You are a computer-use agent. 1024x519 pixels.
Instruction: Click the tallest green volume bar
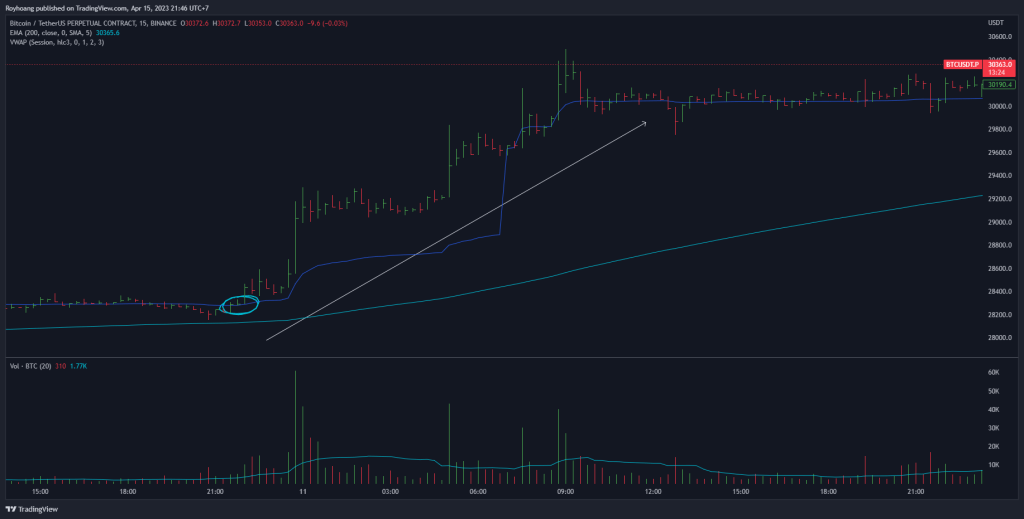(296, 425)
